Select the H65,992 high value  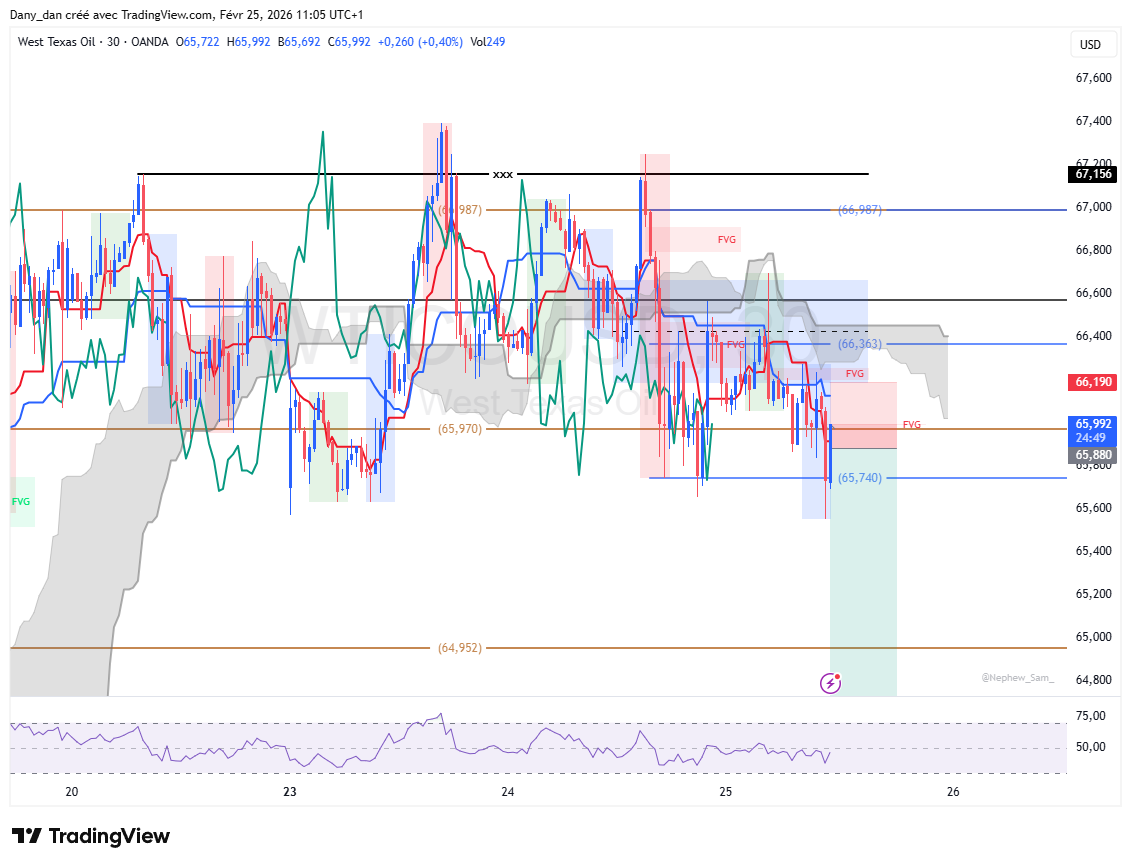(x=249, y=42)
